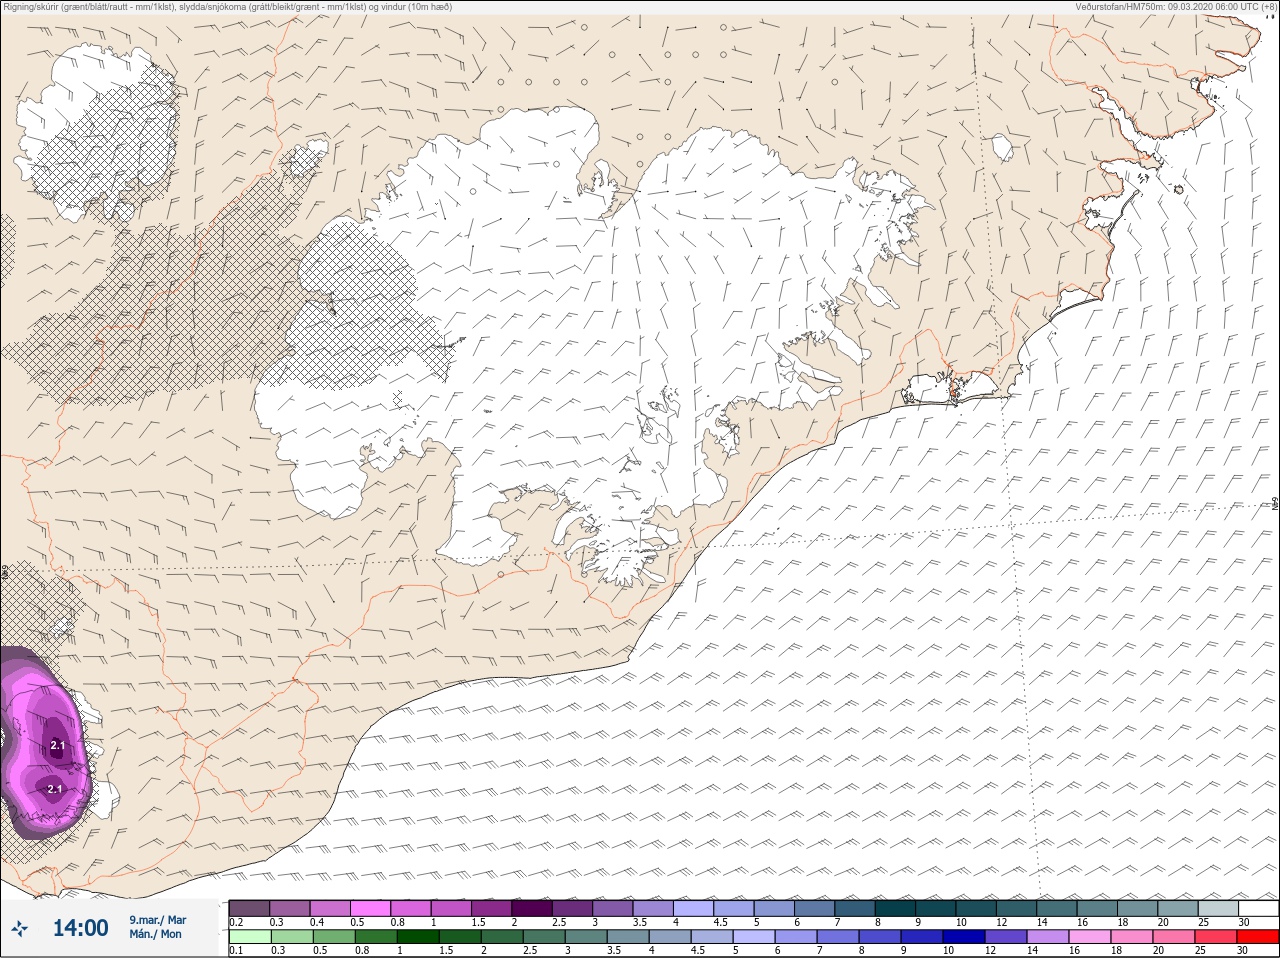Screen dimensions: 1280x958
Task: Click the lavender rain legend swatch at 5
Action: click(x=754, y=937)
